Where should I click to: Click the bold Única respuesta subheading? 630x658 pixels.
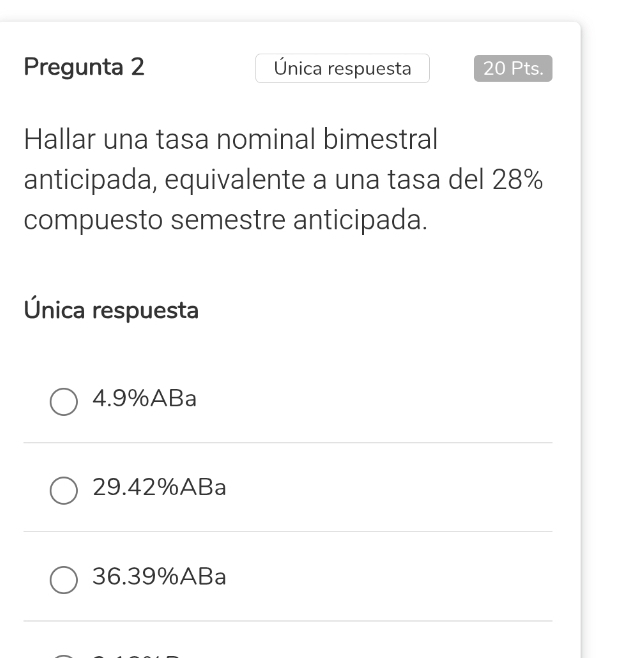[x=111, y=311]
